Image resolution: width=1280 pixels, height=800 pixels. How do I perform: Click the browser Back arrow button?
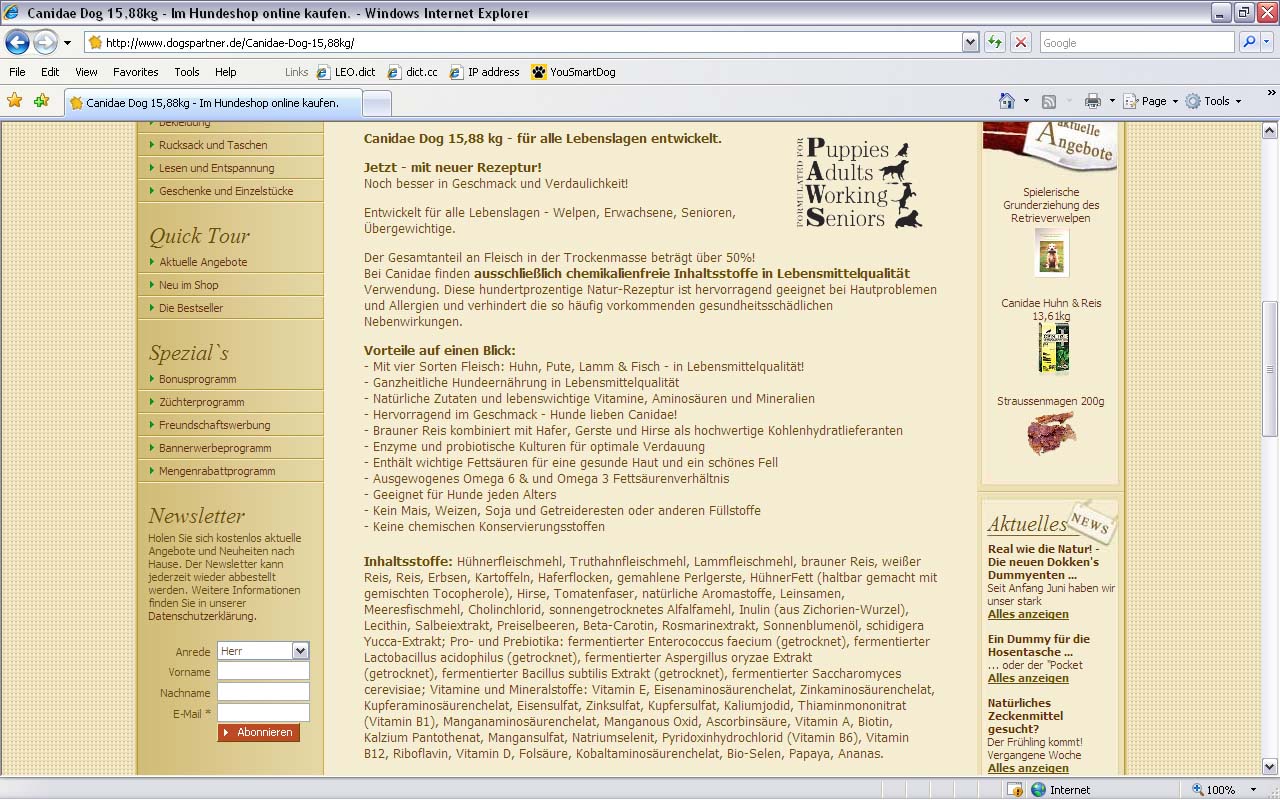click(x=17, y=43)
